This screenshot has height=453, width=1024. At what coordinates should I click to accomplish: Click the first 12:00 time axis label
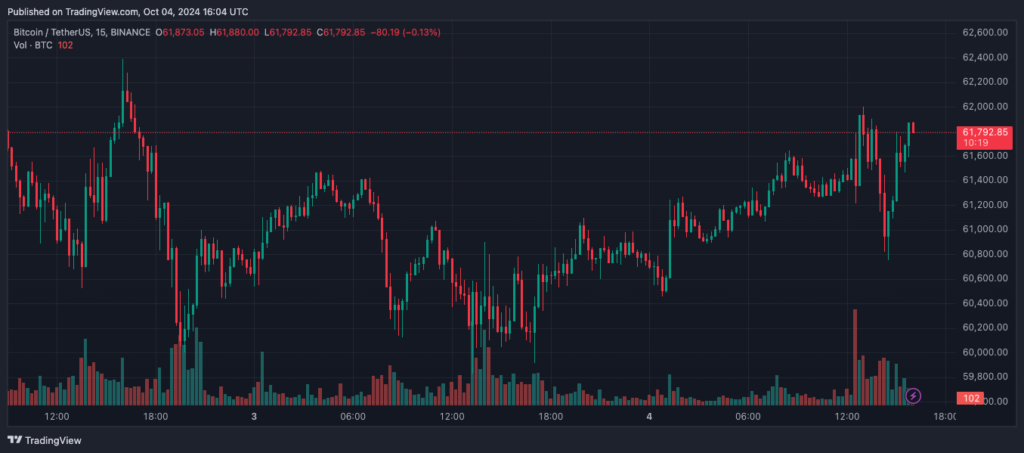click(x=56, y=416)
